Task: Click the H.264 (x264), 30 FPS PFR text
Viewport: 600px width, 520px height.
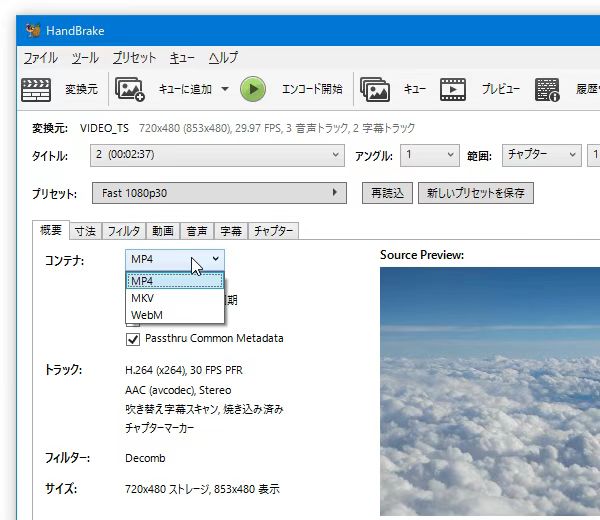Action: pos(184,370)
